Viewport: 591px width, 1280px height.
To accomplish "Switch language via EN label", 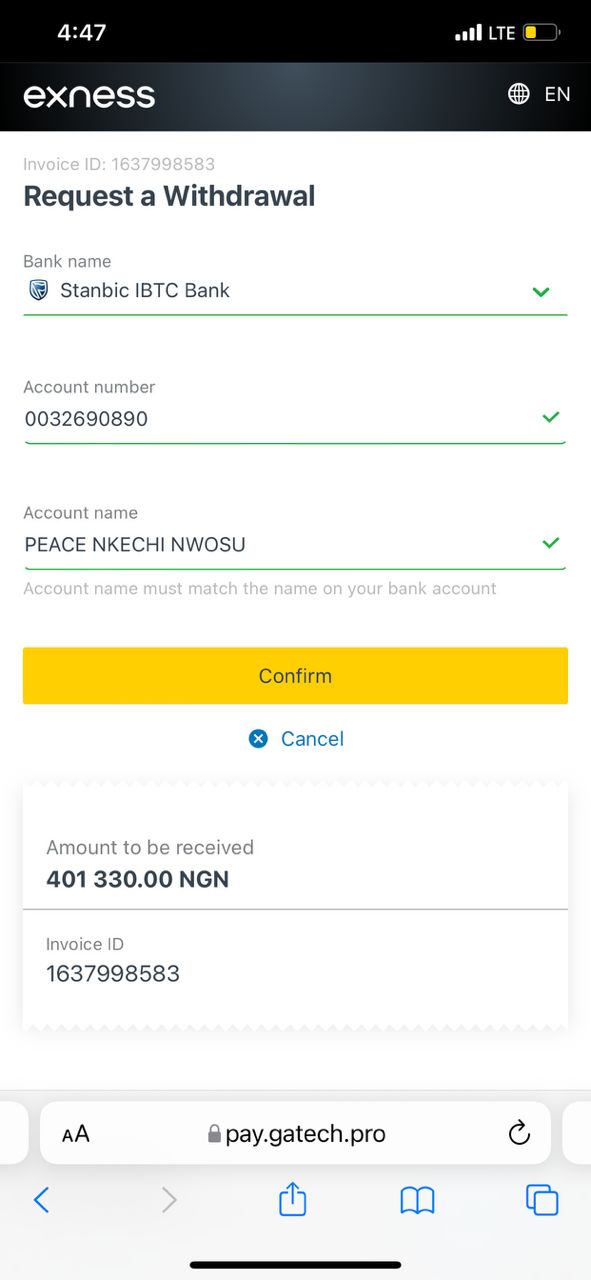I will tap(557, 94).
